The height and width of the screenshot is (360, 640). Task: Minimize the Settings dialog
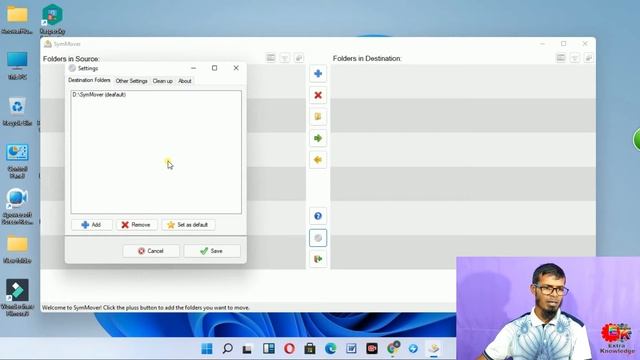(x=193, y=68)
